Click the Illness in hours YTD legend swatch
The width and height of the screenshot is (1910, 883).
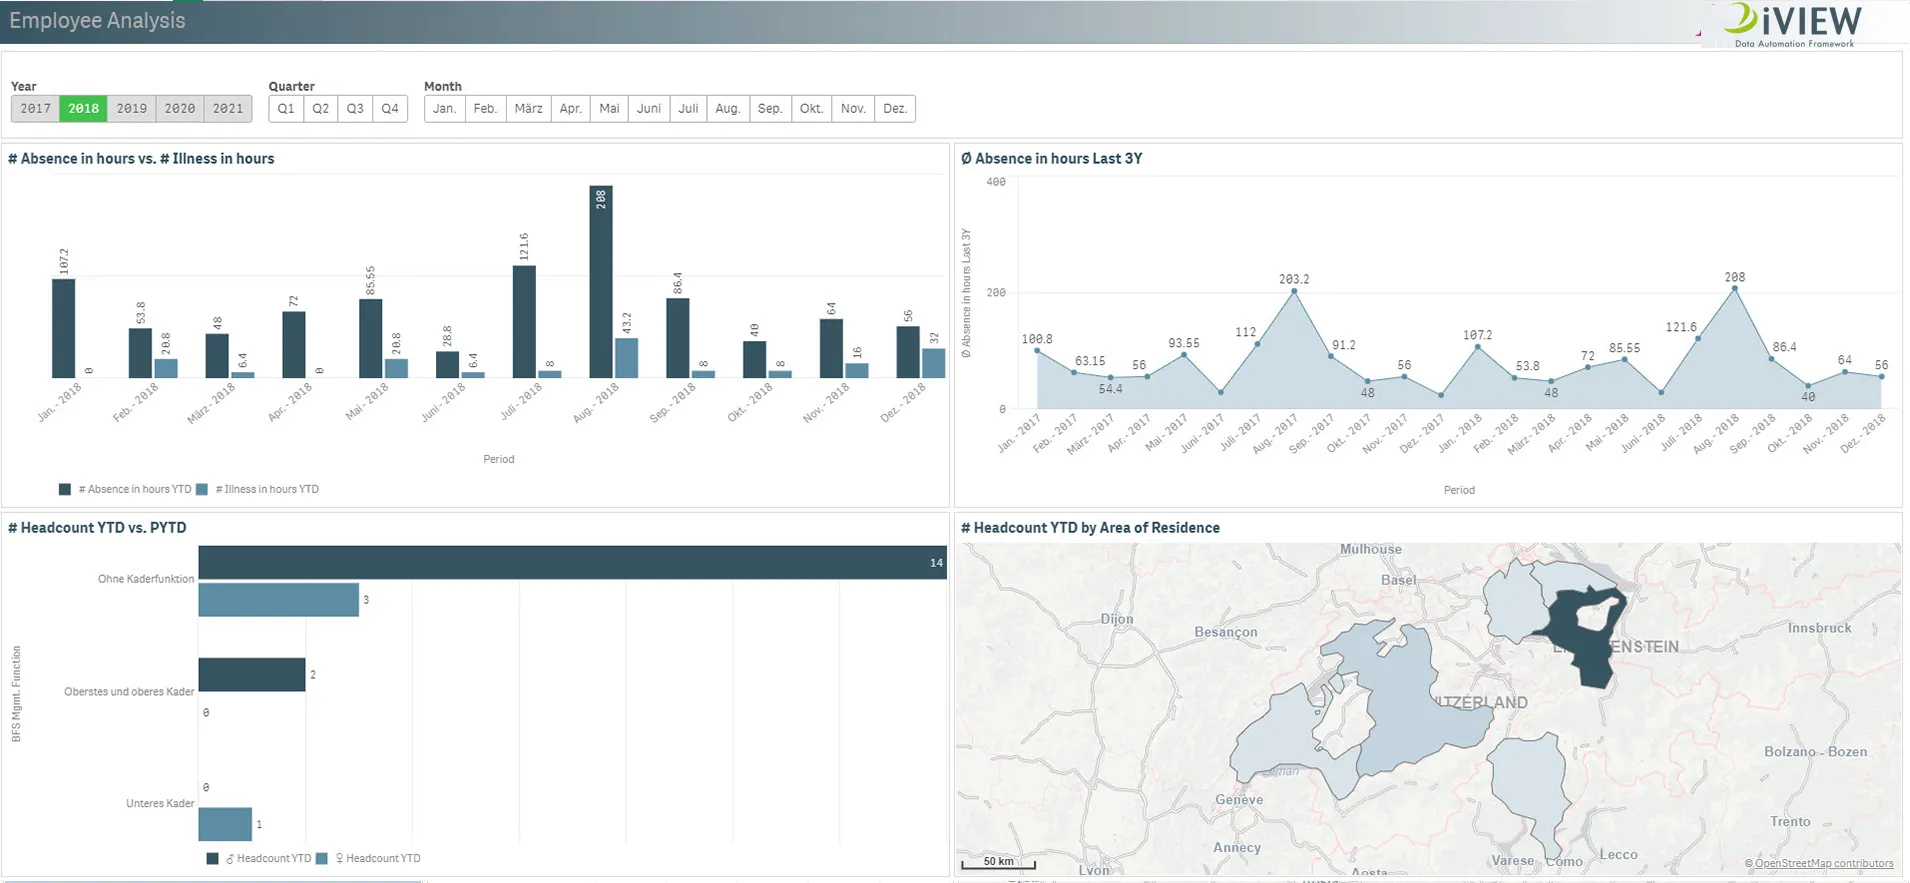point(202,489)
